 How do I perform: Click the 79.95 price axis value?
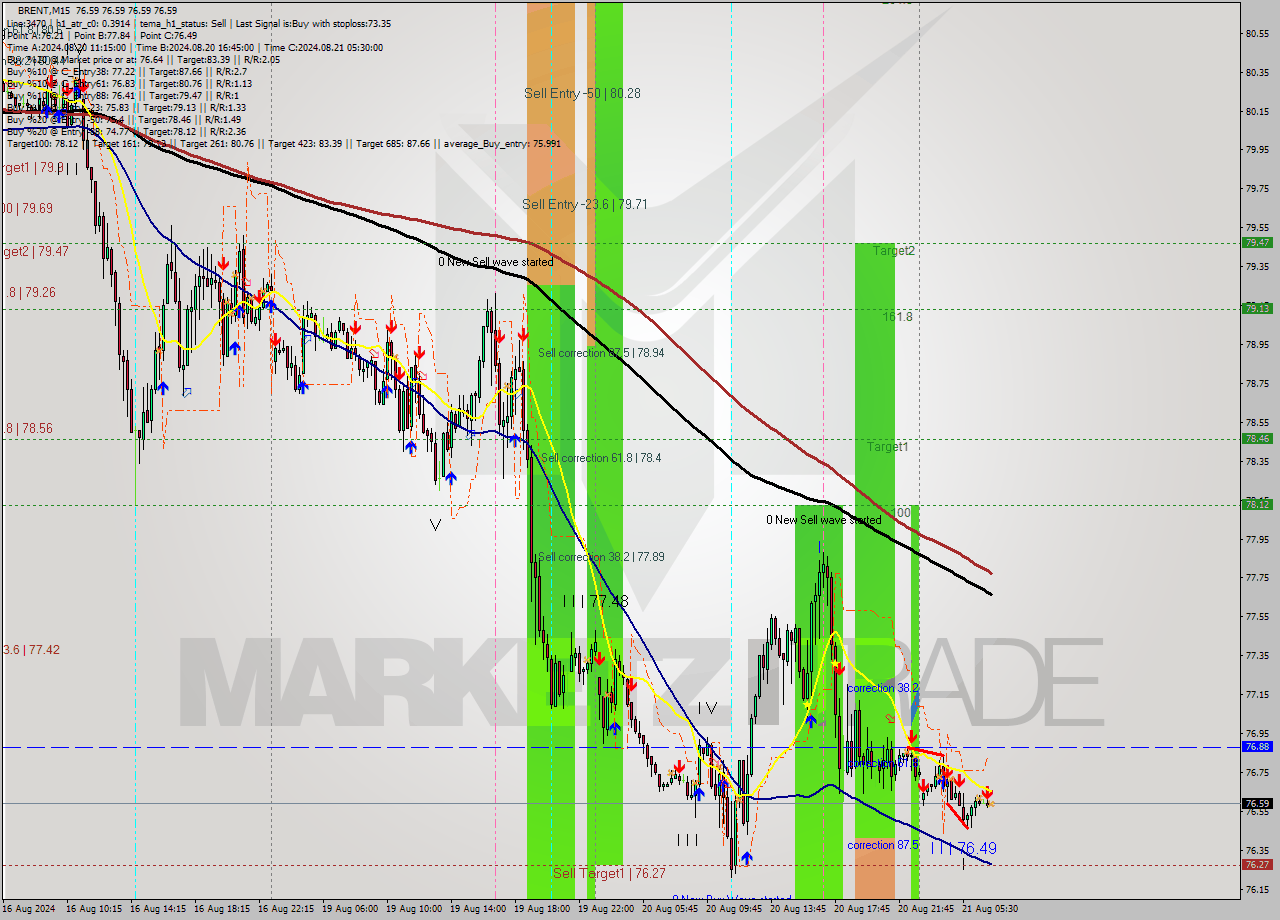point(1257,150)
